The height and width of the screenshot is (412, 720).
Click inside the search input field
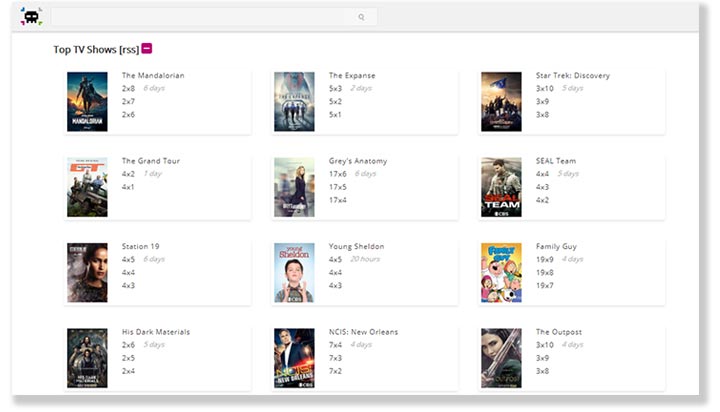tap(200, 17)
